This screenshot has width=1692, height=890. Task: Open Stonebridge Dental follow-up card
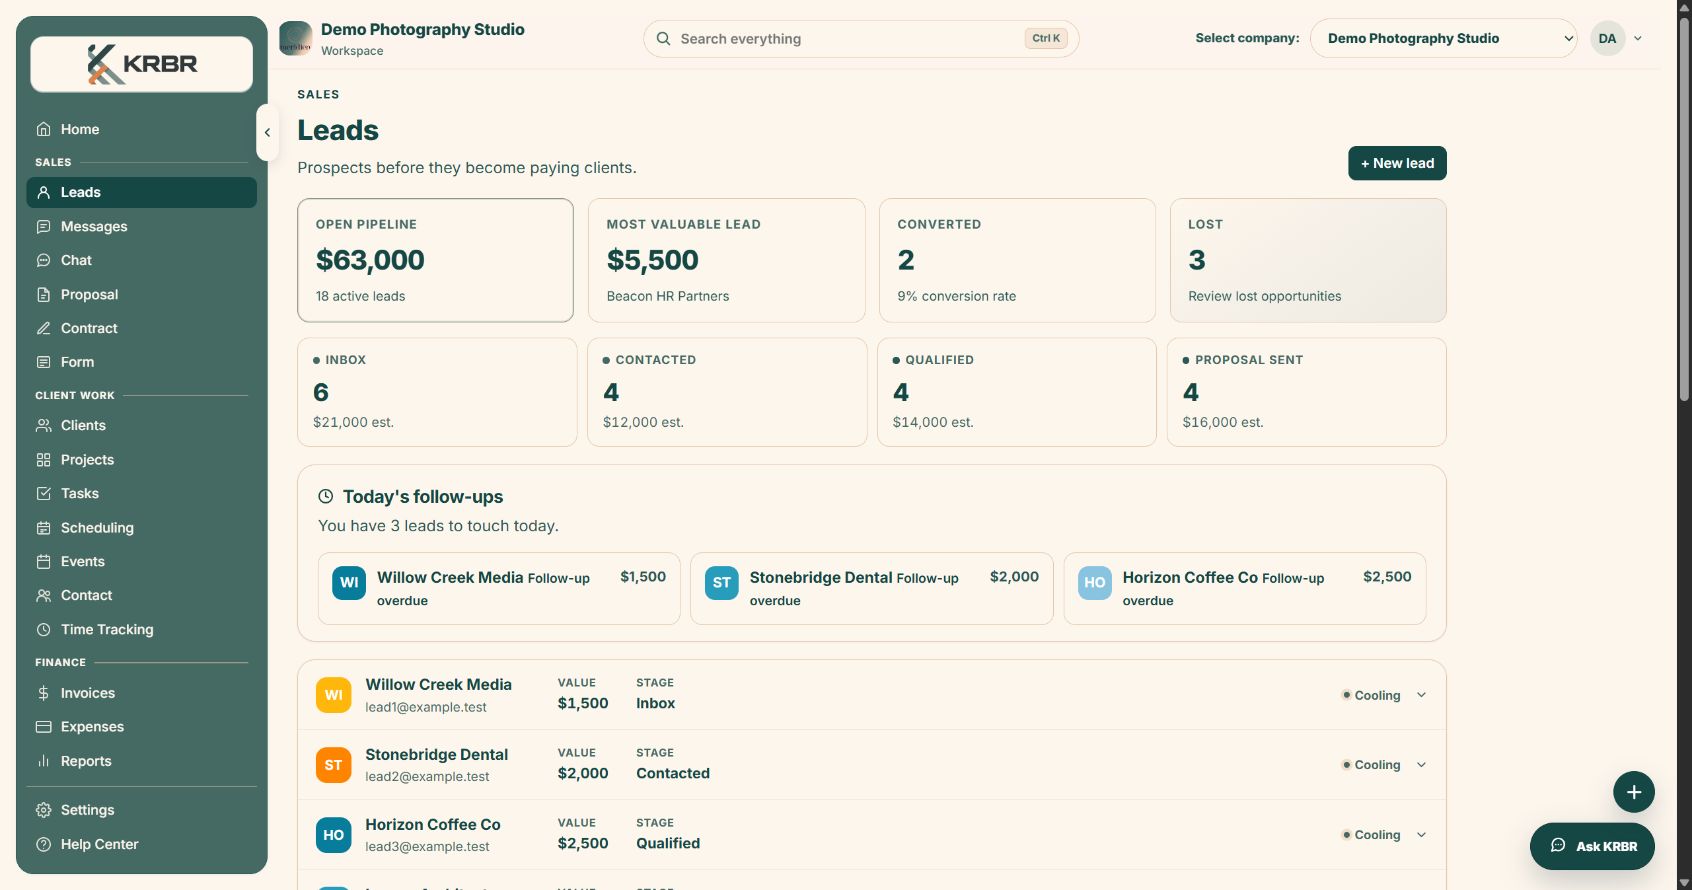872,589
